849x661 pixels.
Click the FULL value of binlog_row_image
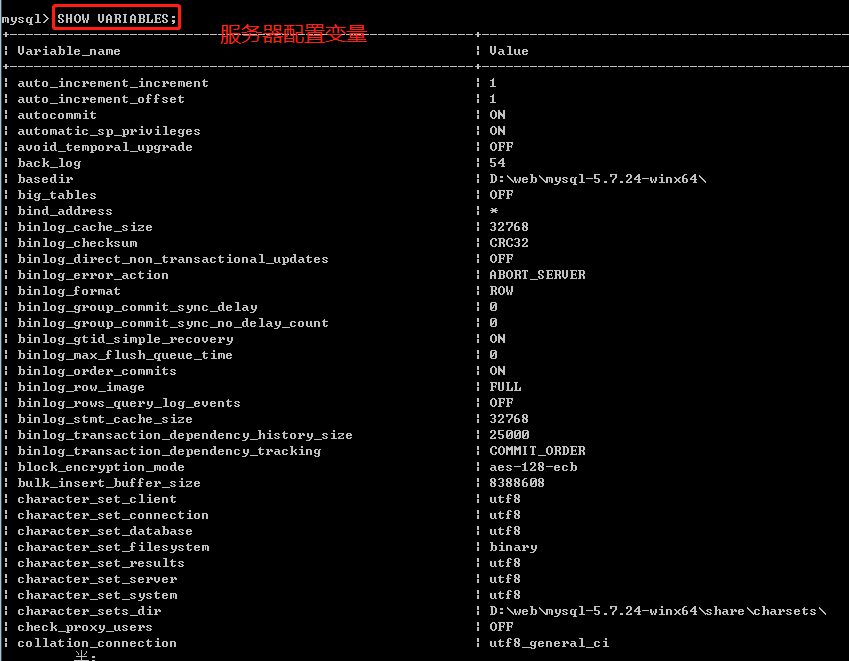point(505,387)
